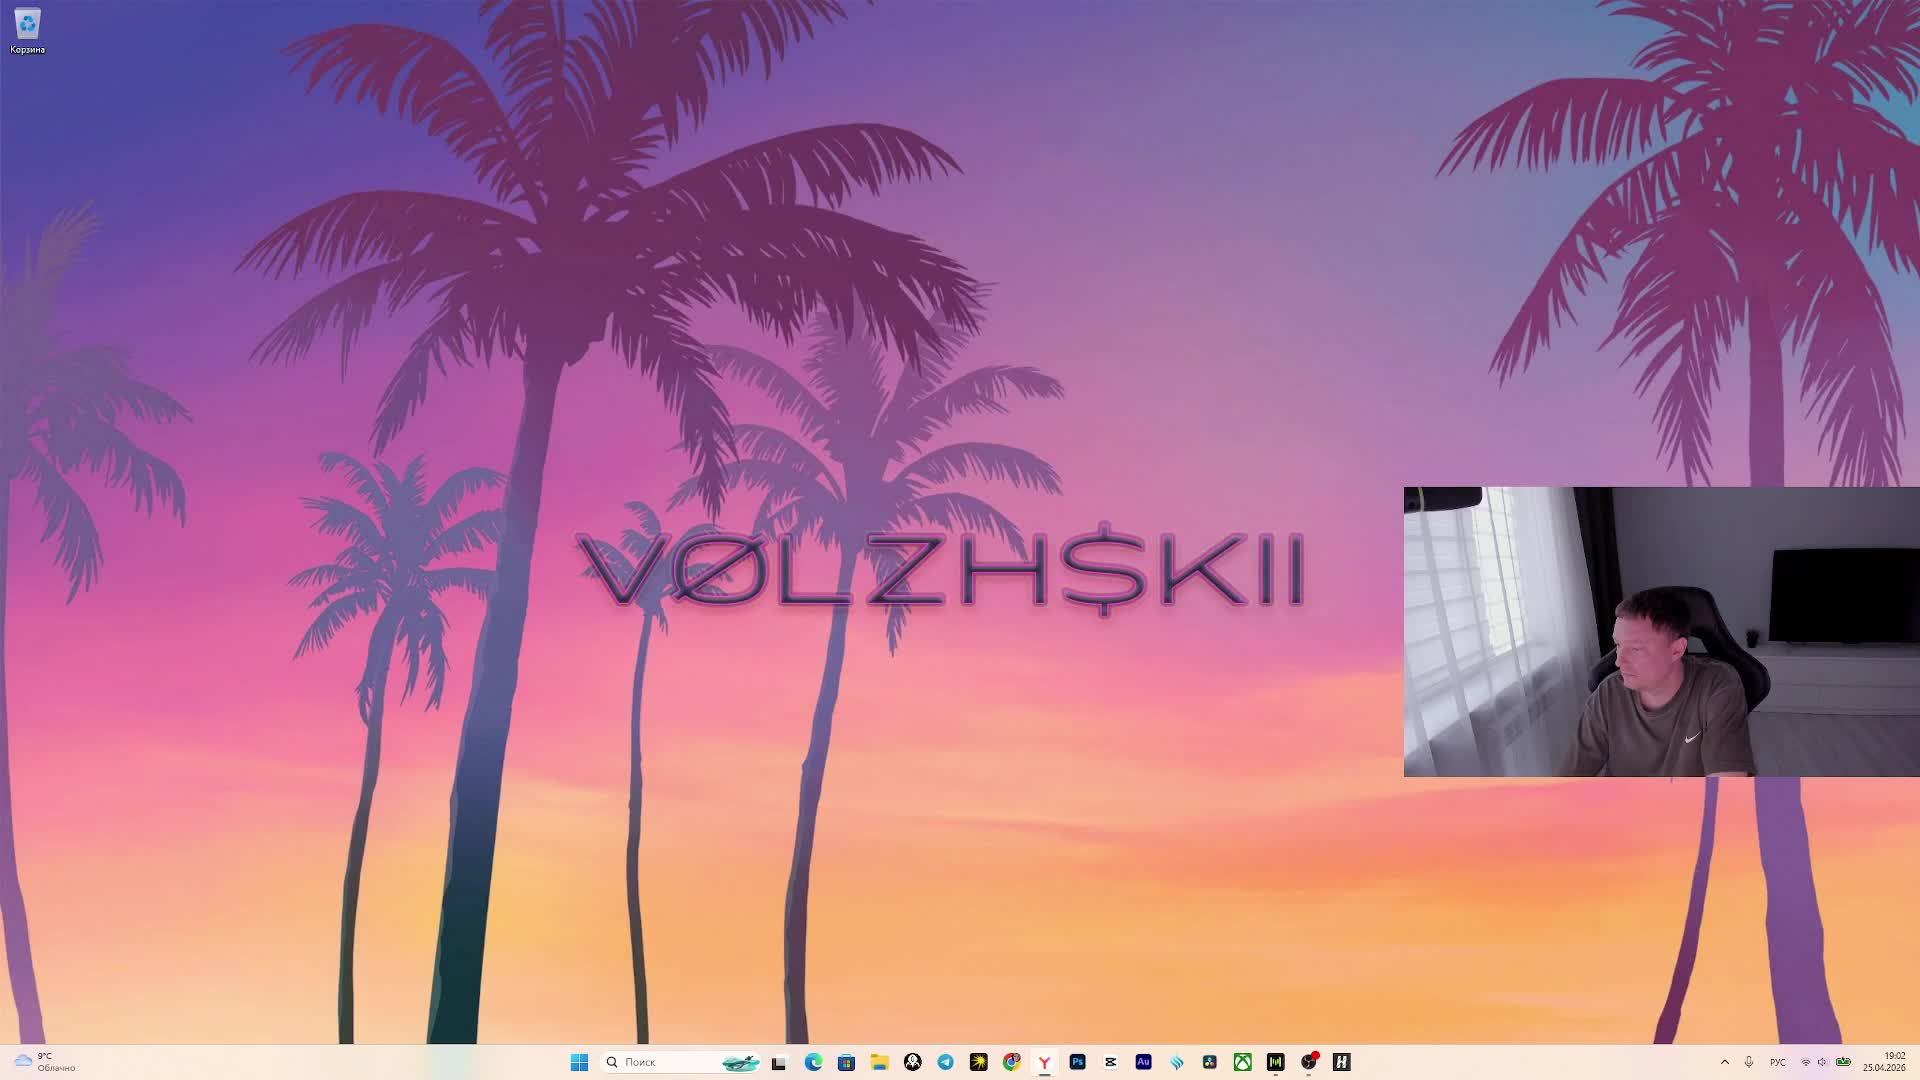Launch CapCut from the taskbar
Viewport: 1920px width, 1080px height.
[1110, 1062]
